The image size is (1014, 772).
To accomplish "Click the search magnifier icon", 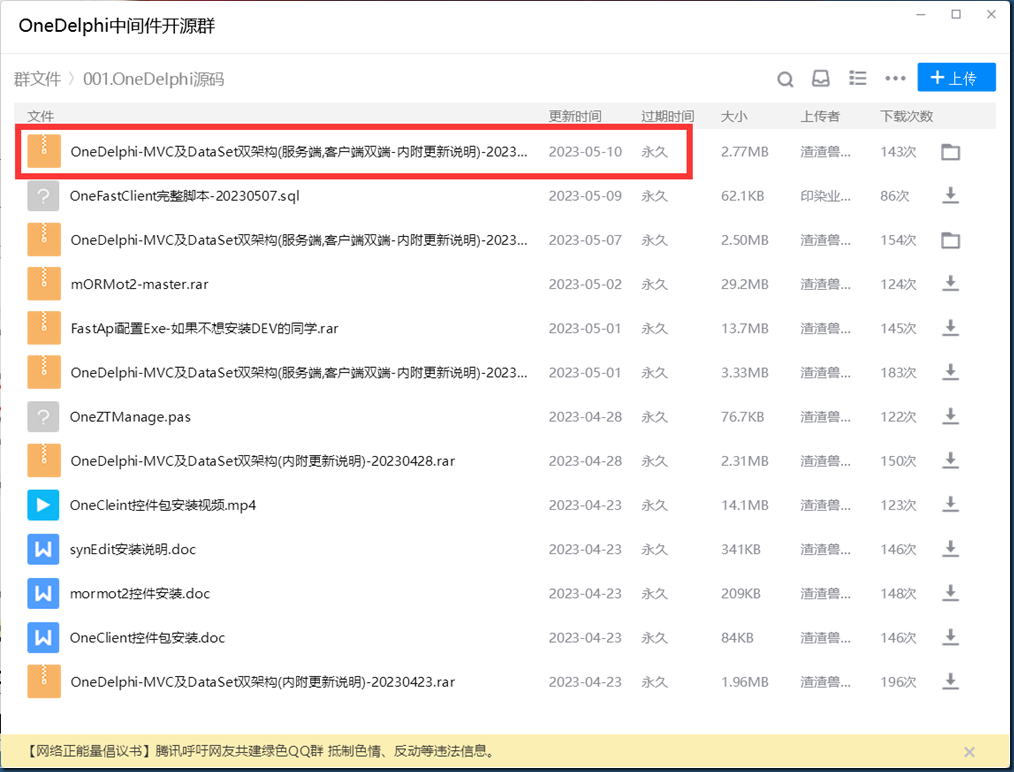I will coord(785,79).
